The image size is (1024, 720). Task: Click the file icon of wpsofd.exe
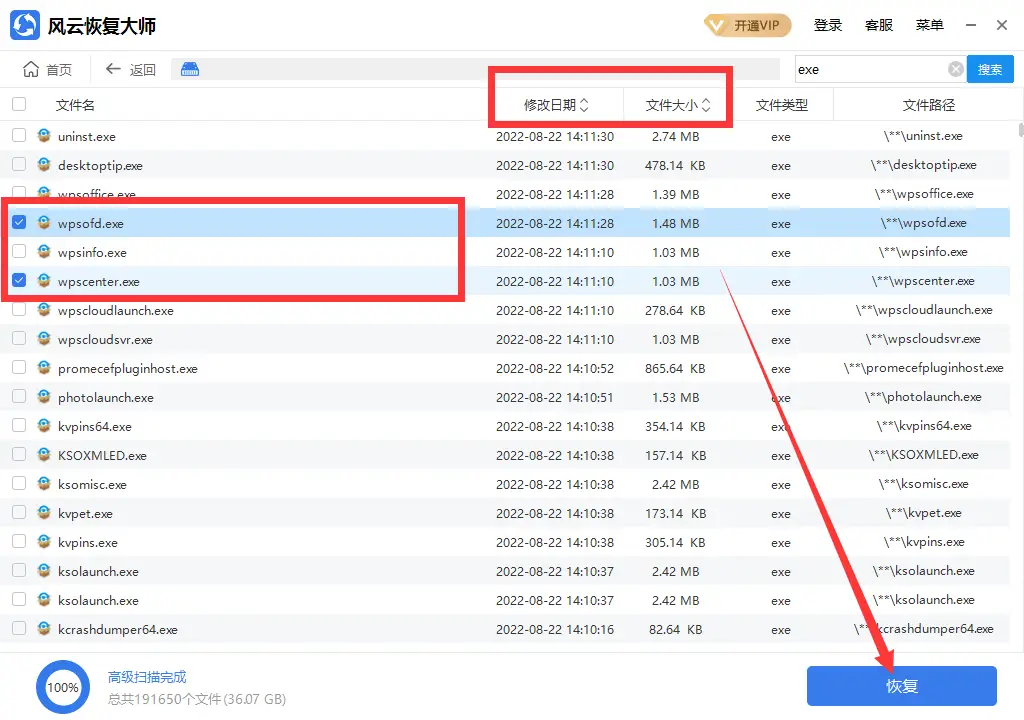pyautogui.click(x=44, y=223)
